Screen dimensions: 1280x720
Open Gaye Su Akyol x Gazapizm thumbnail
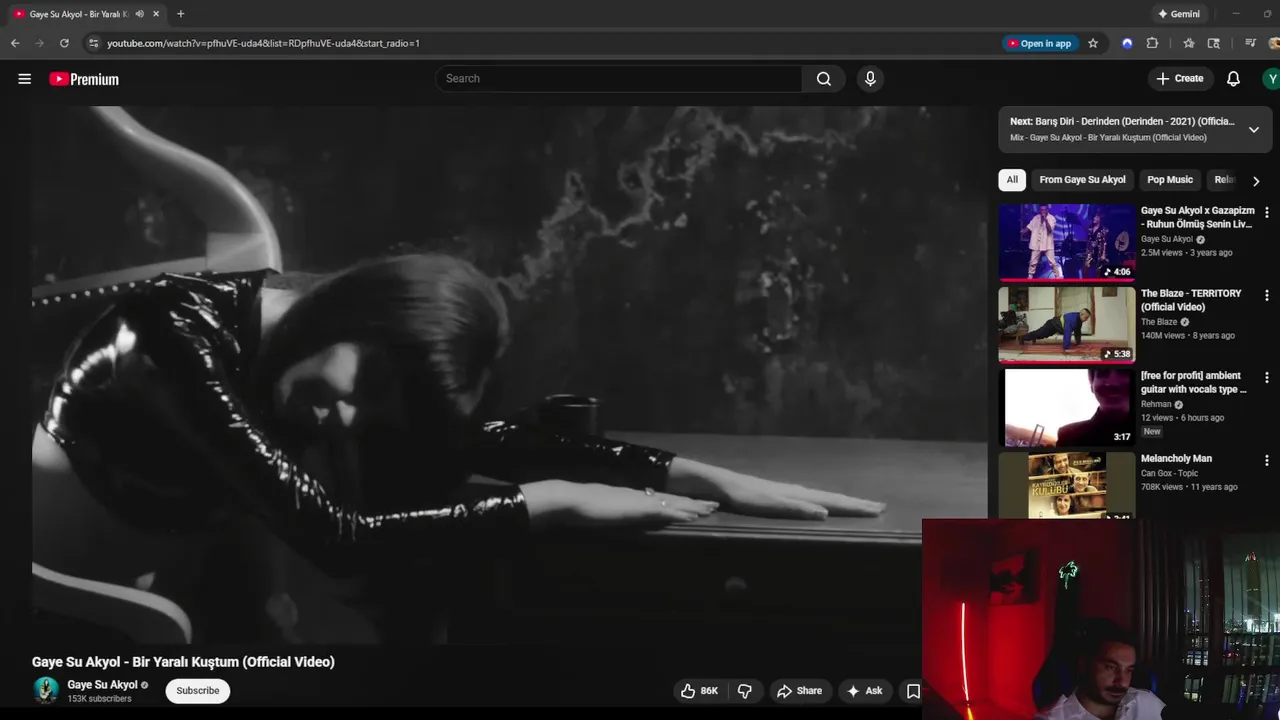(1067, 242)
